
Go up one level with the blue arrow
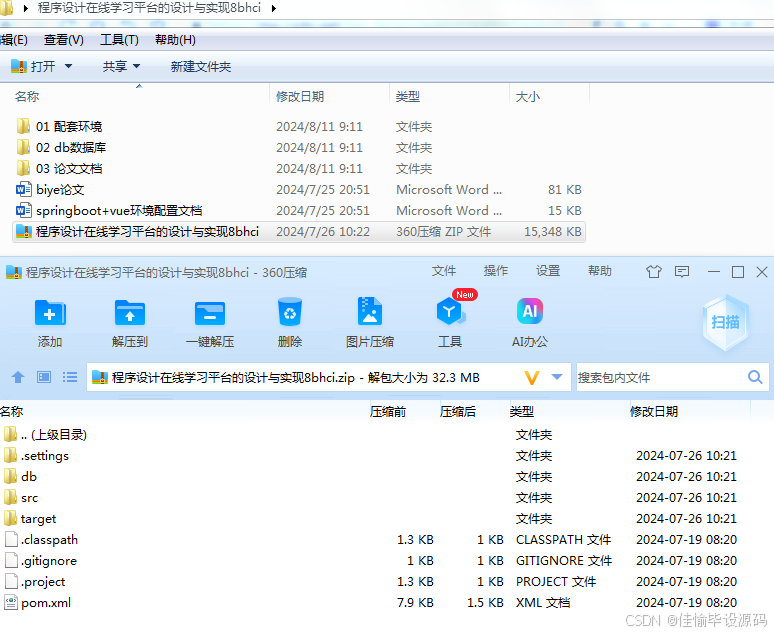[18, 377]
